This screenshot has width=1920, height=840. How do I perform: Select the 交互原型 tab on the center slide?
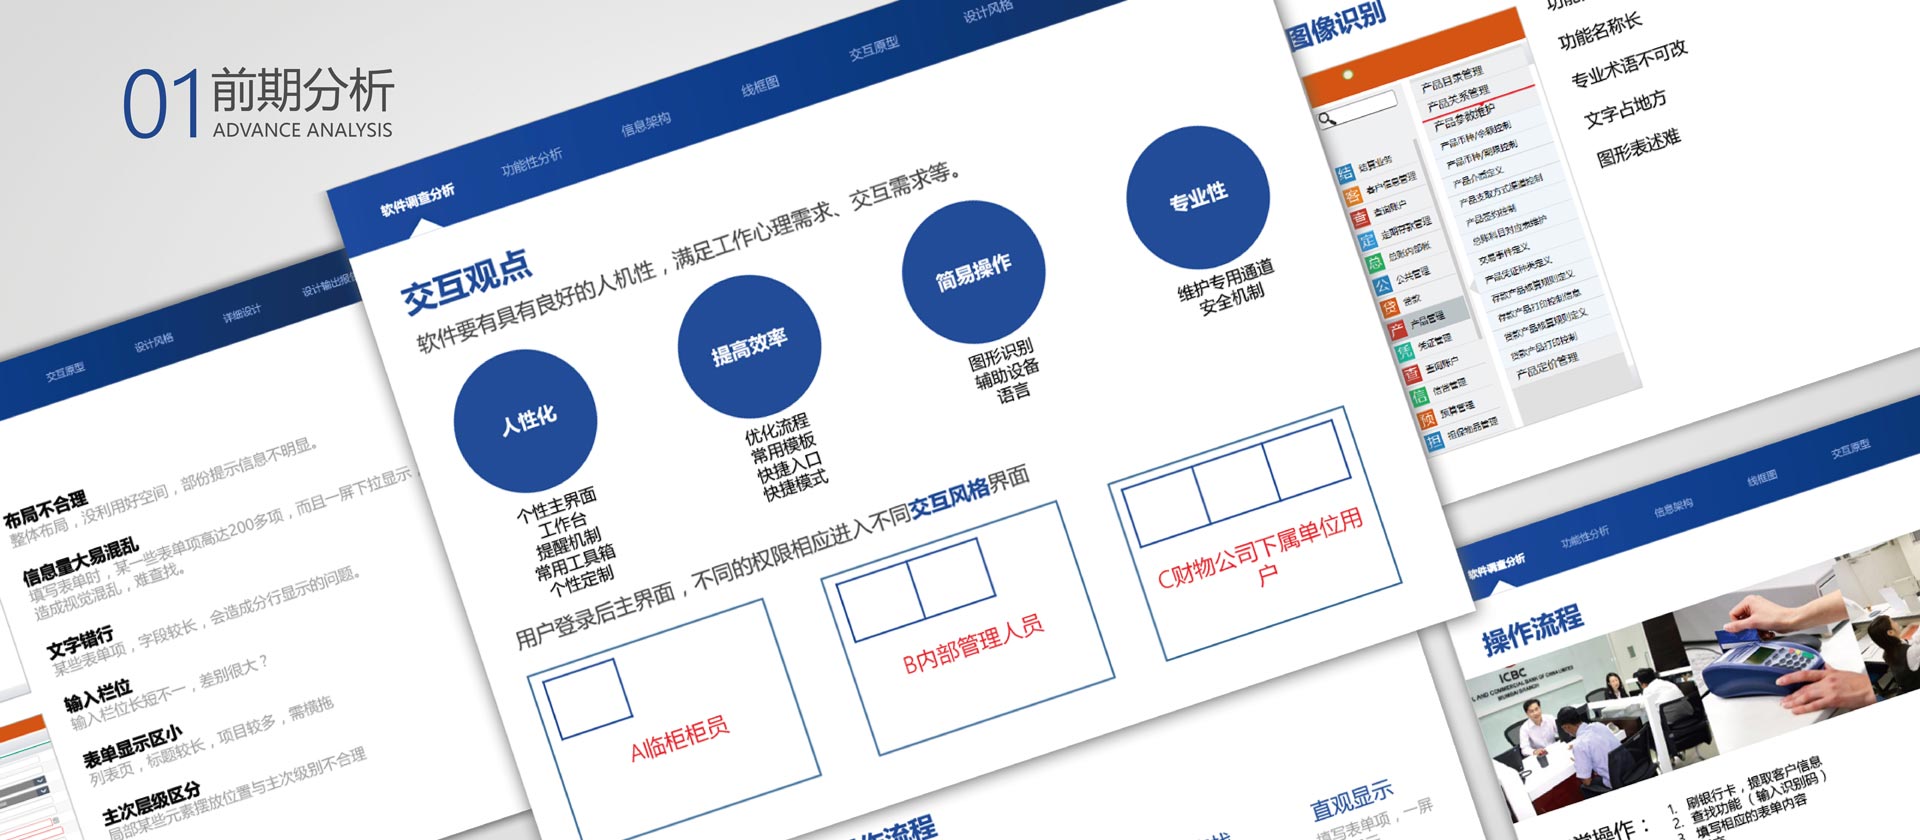[x=874, y=48]
